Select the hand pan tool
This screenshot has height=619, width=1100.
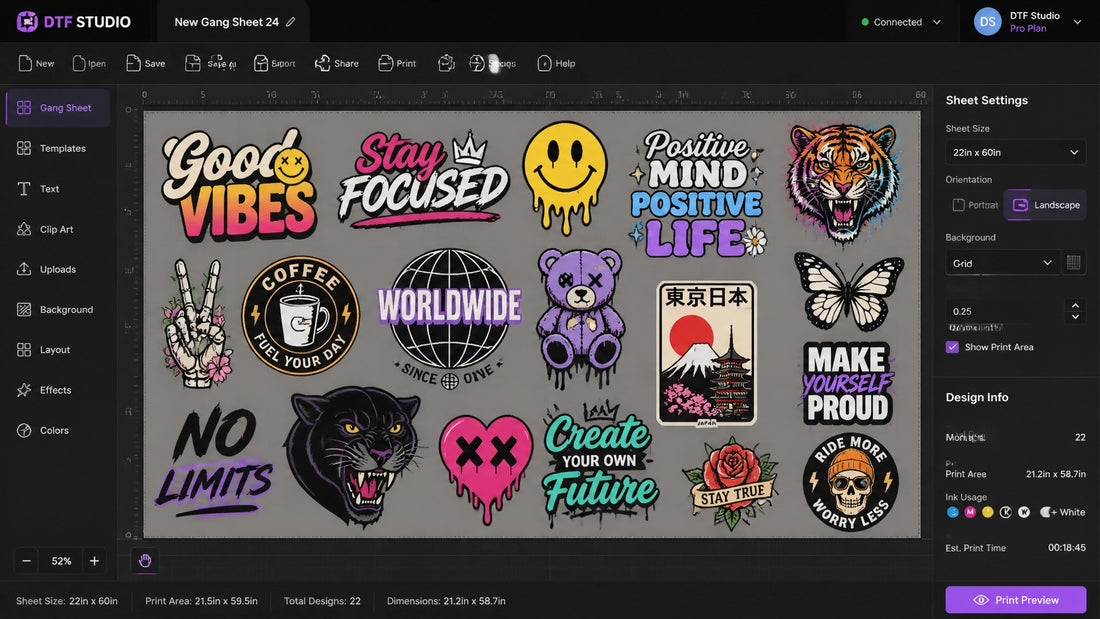pyautogui.click(x=145, y=561)
